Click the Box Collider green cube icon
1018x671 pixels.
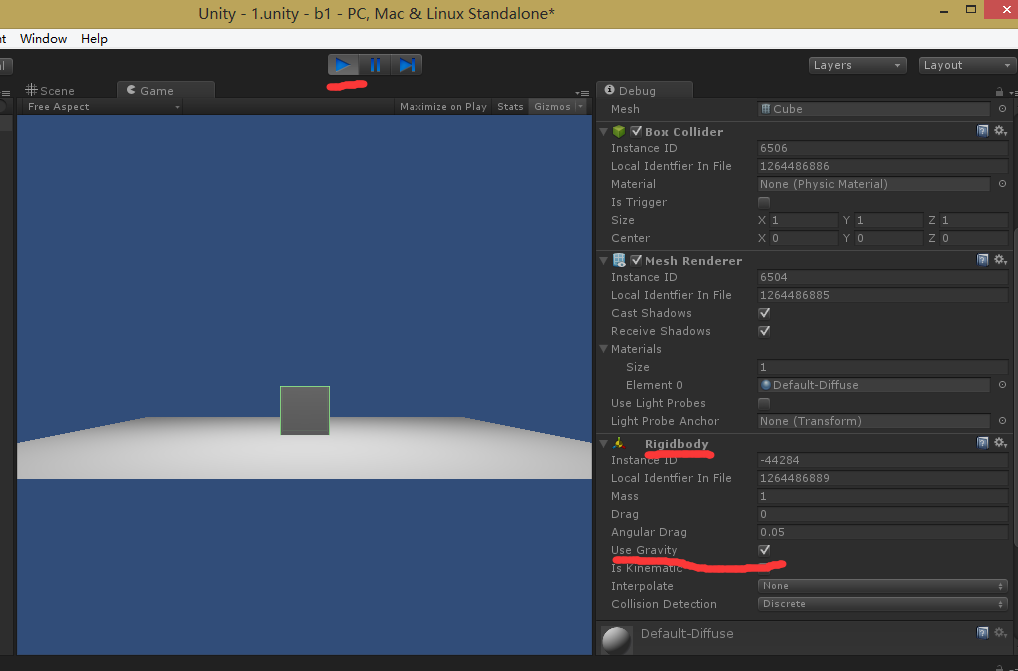click(x=619, y=132)
